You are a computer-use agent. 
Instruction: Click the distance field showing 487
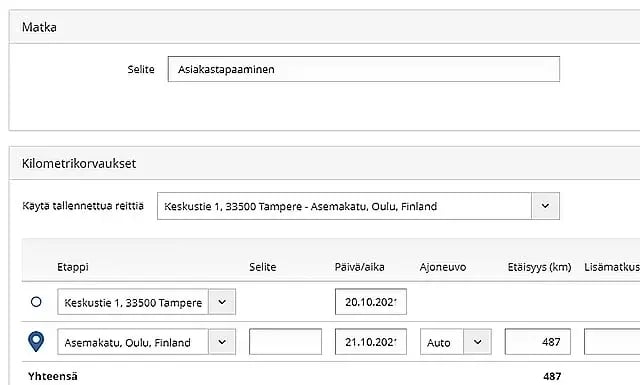pyautogui.click(x=538, y=341)
